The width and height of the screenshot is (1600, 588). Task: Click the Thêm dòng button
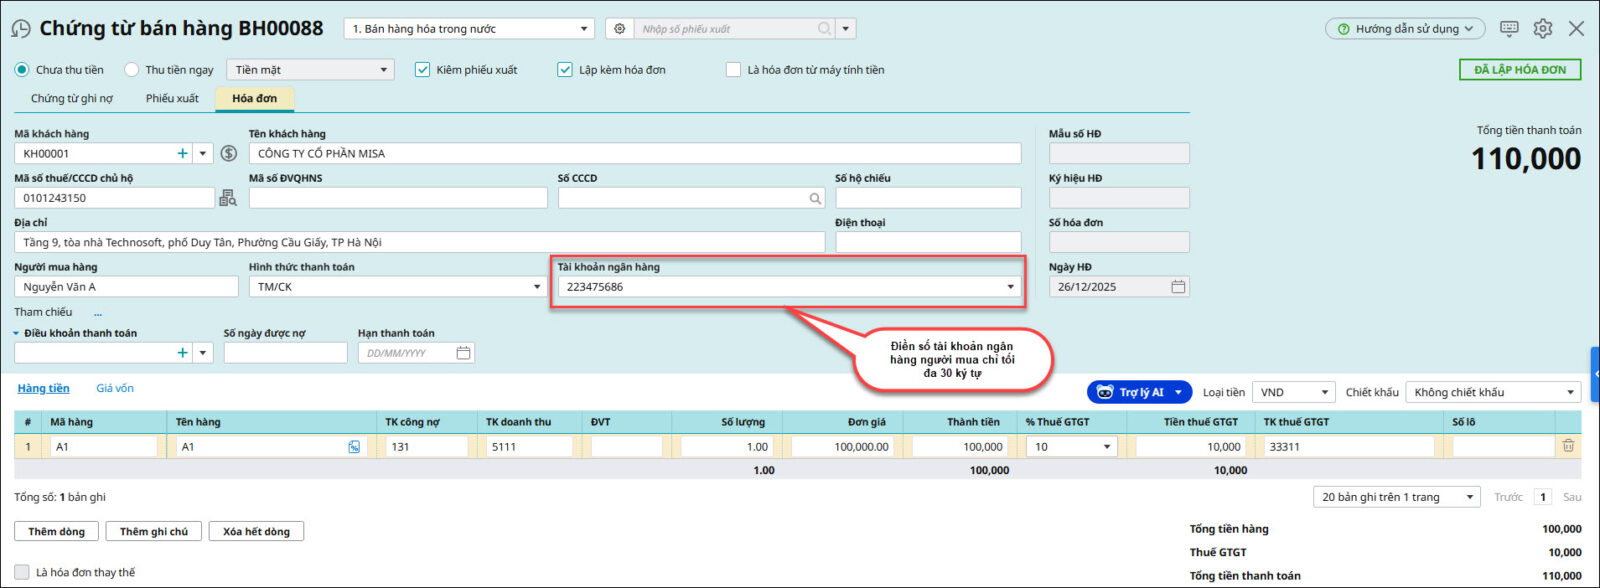(56, 532)
